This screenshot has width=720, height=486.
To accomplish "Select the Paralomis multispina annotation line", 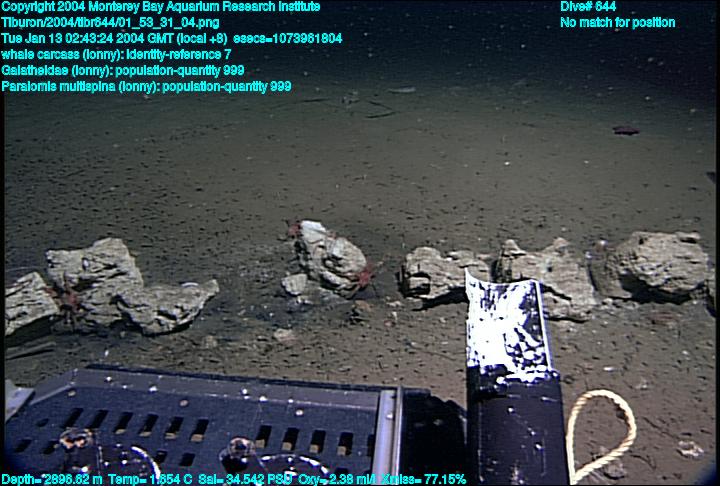I will [146, 87].
